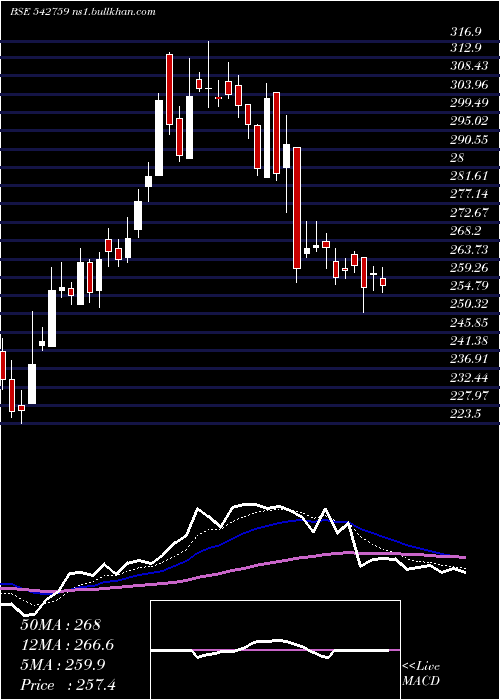Click the 254.79 price axis label

point(469,285)
